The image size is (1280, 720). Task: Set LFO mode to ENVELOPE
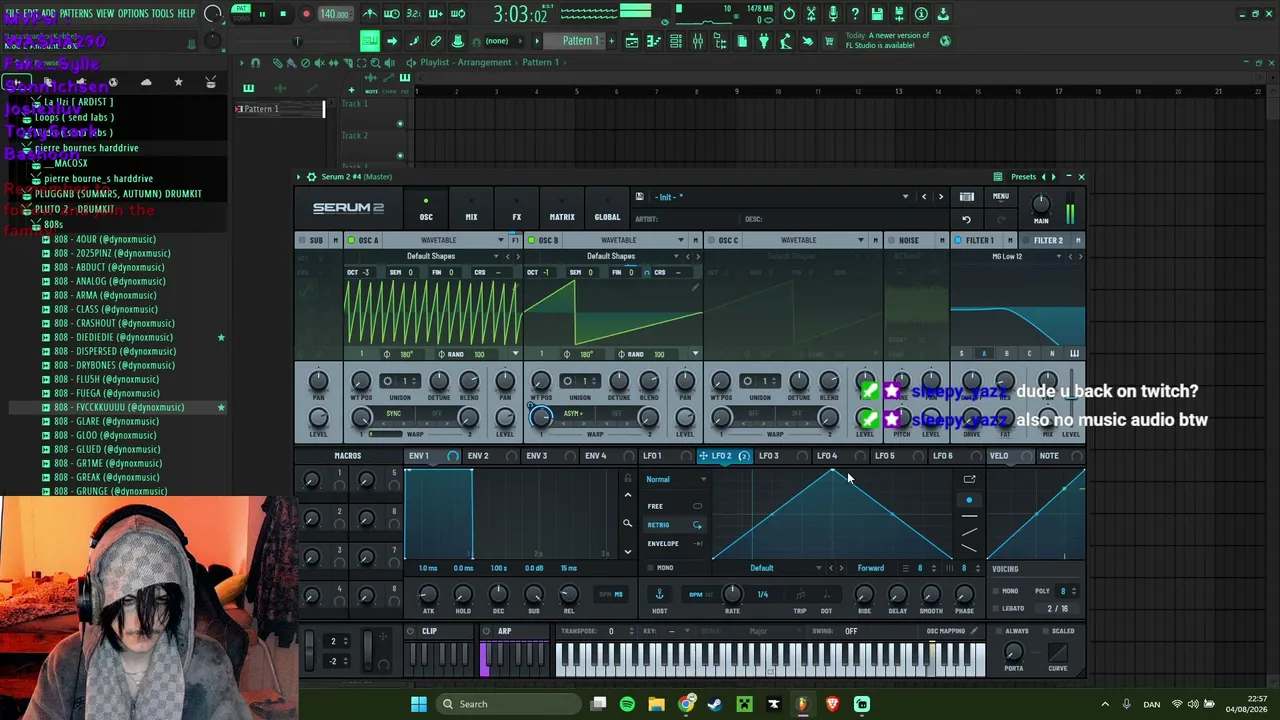pyautogui.click(x=675, y=544)
